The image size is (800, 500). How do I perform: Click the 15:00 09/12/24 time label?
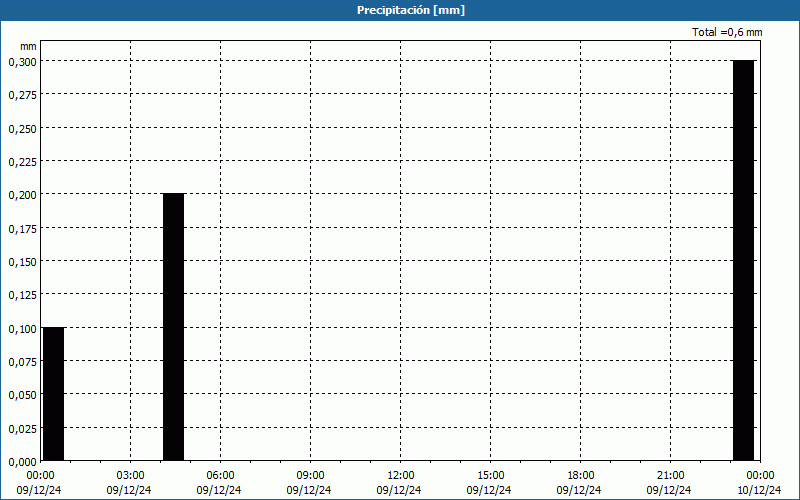tap(489, 483)
